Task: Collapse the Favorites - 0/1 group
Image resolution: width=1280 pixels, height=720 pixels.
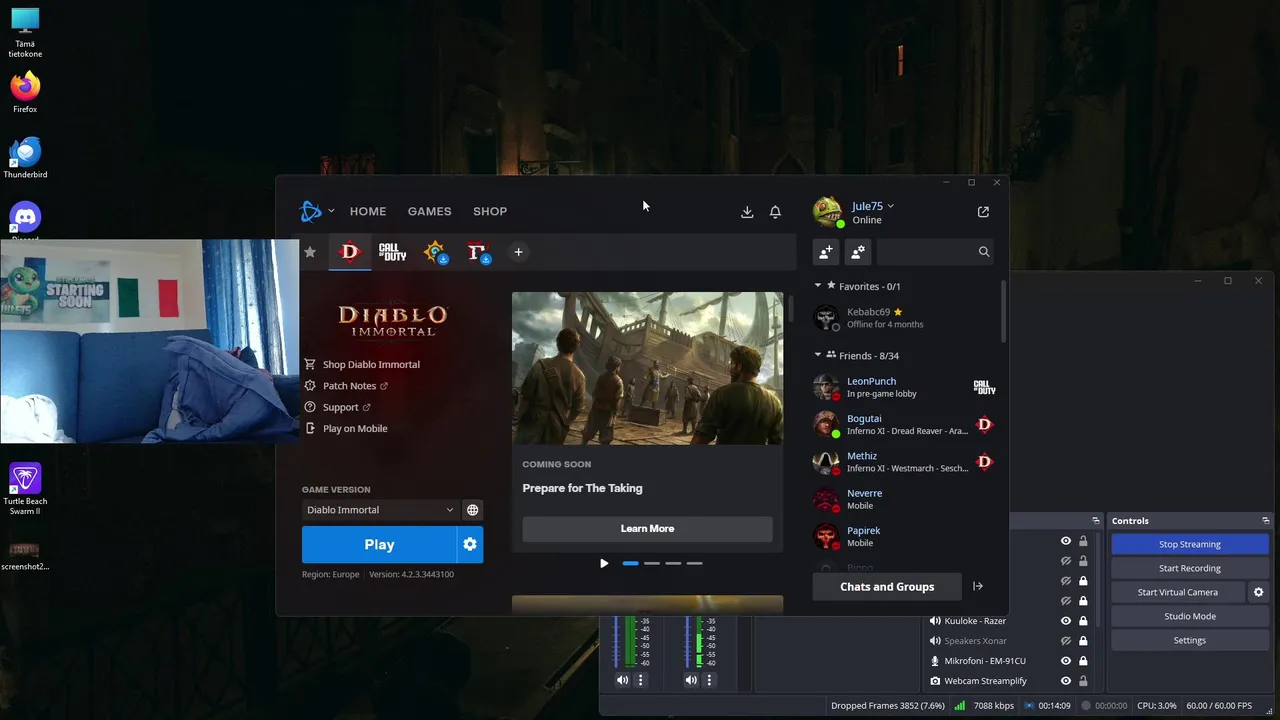Action: [818, 286]
